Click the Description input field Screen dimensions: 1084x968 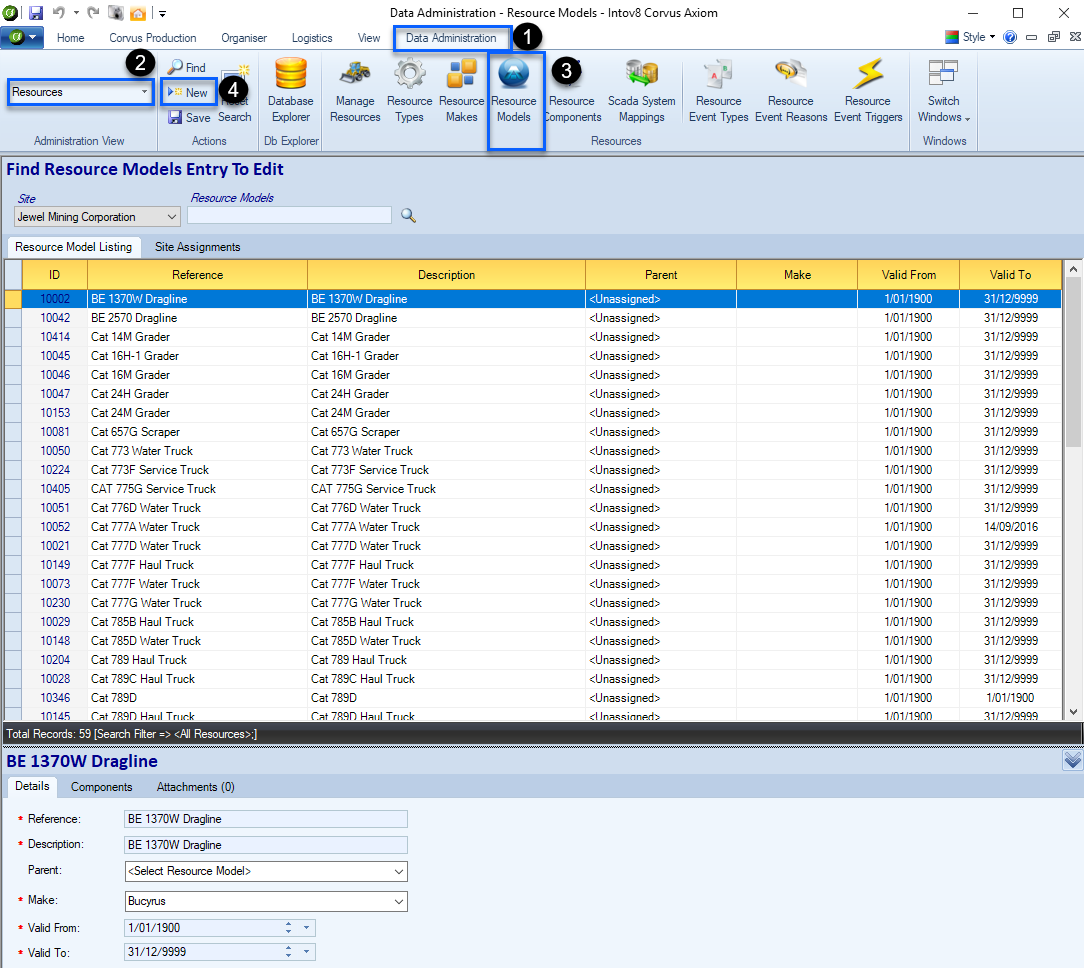[x=266, y=845]
